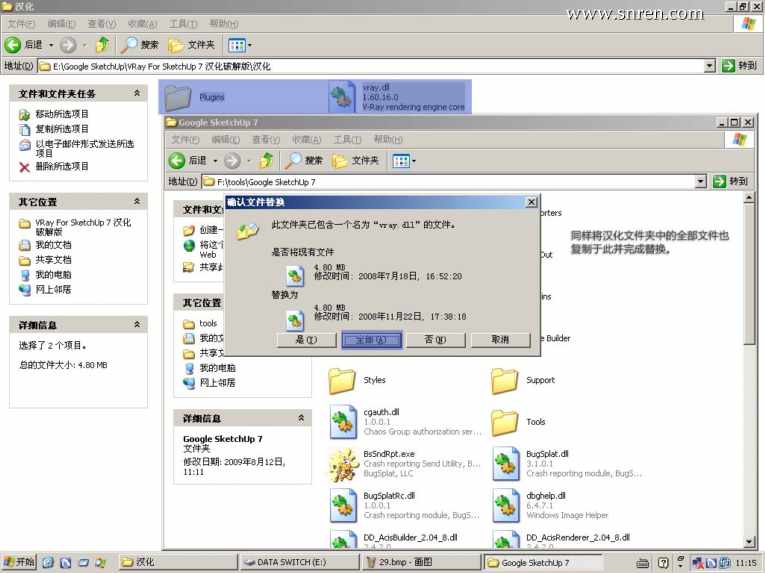Click 移动所选项目 (move selected items) task
This screenshot has height=573, width=765.
pyautogui.click(x=62, y=114)
